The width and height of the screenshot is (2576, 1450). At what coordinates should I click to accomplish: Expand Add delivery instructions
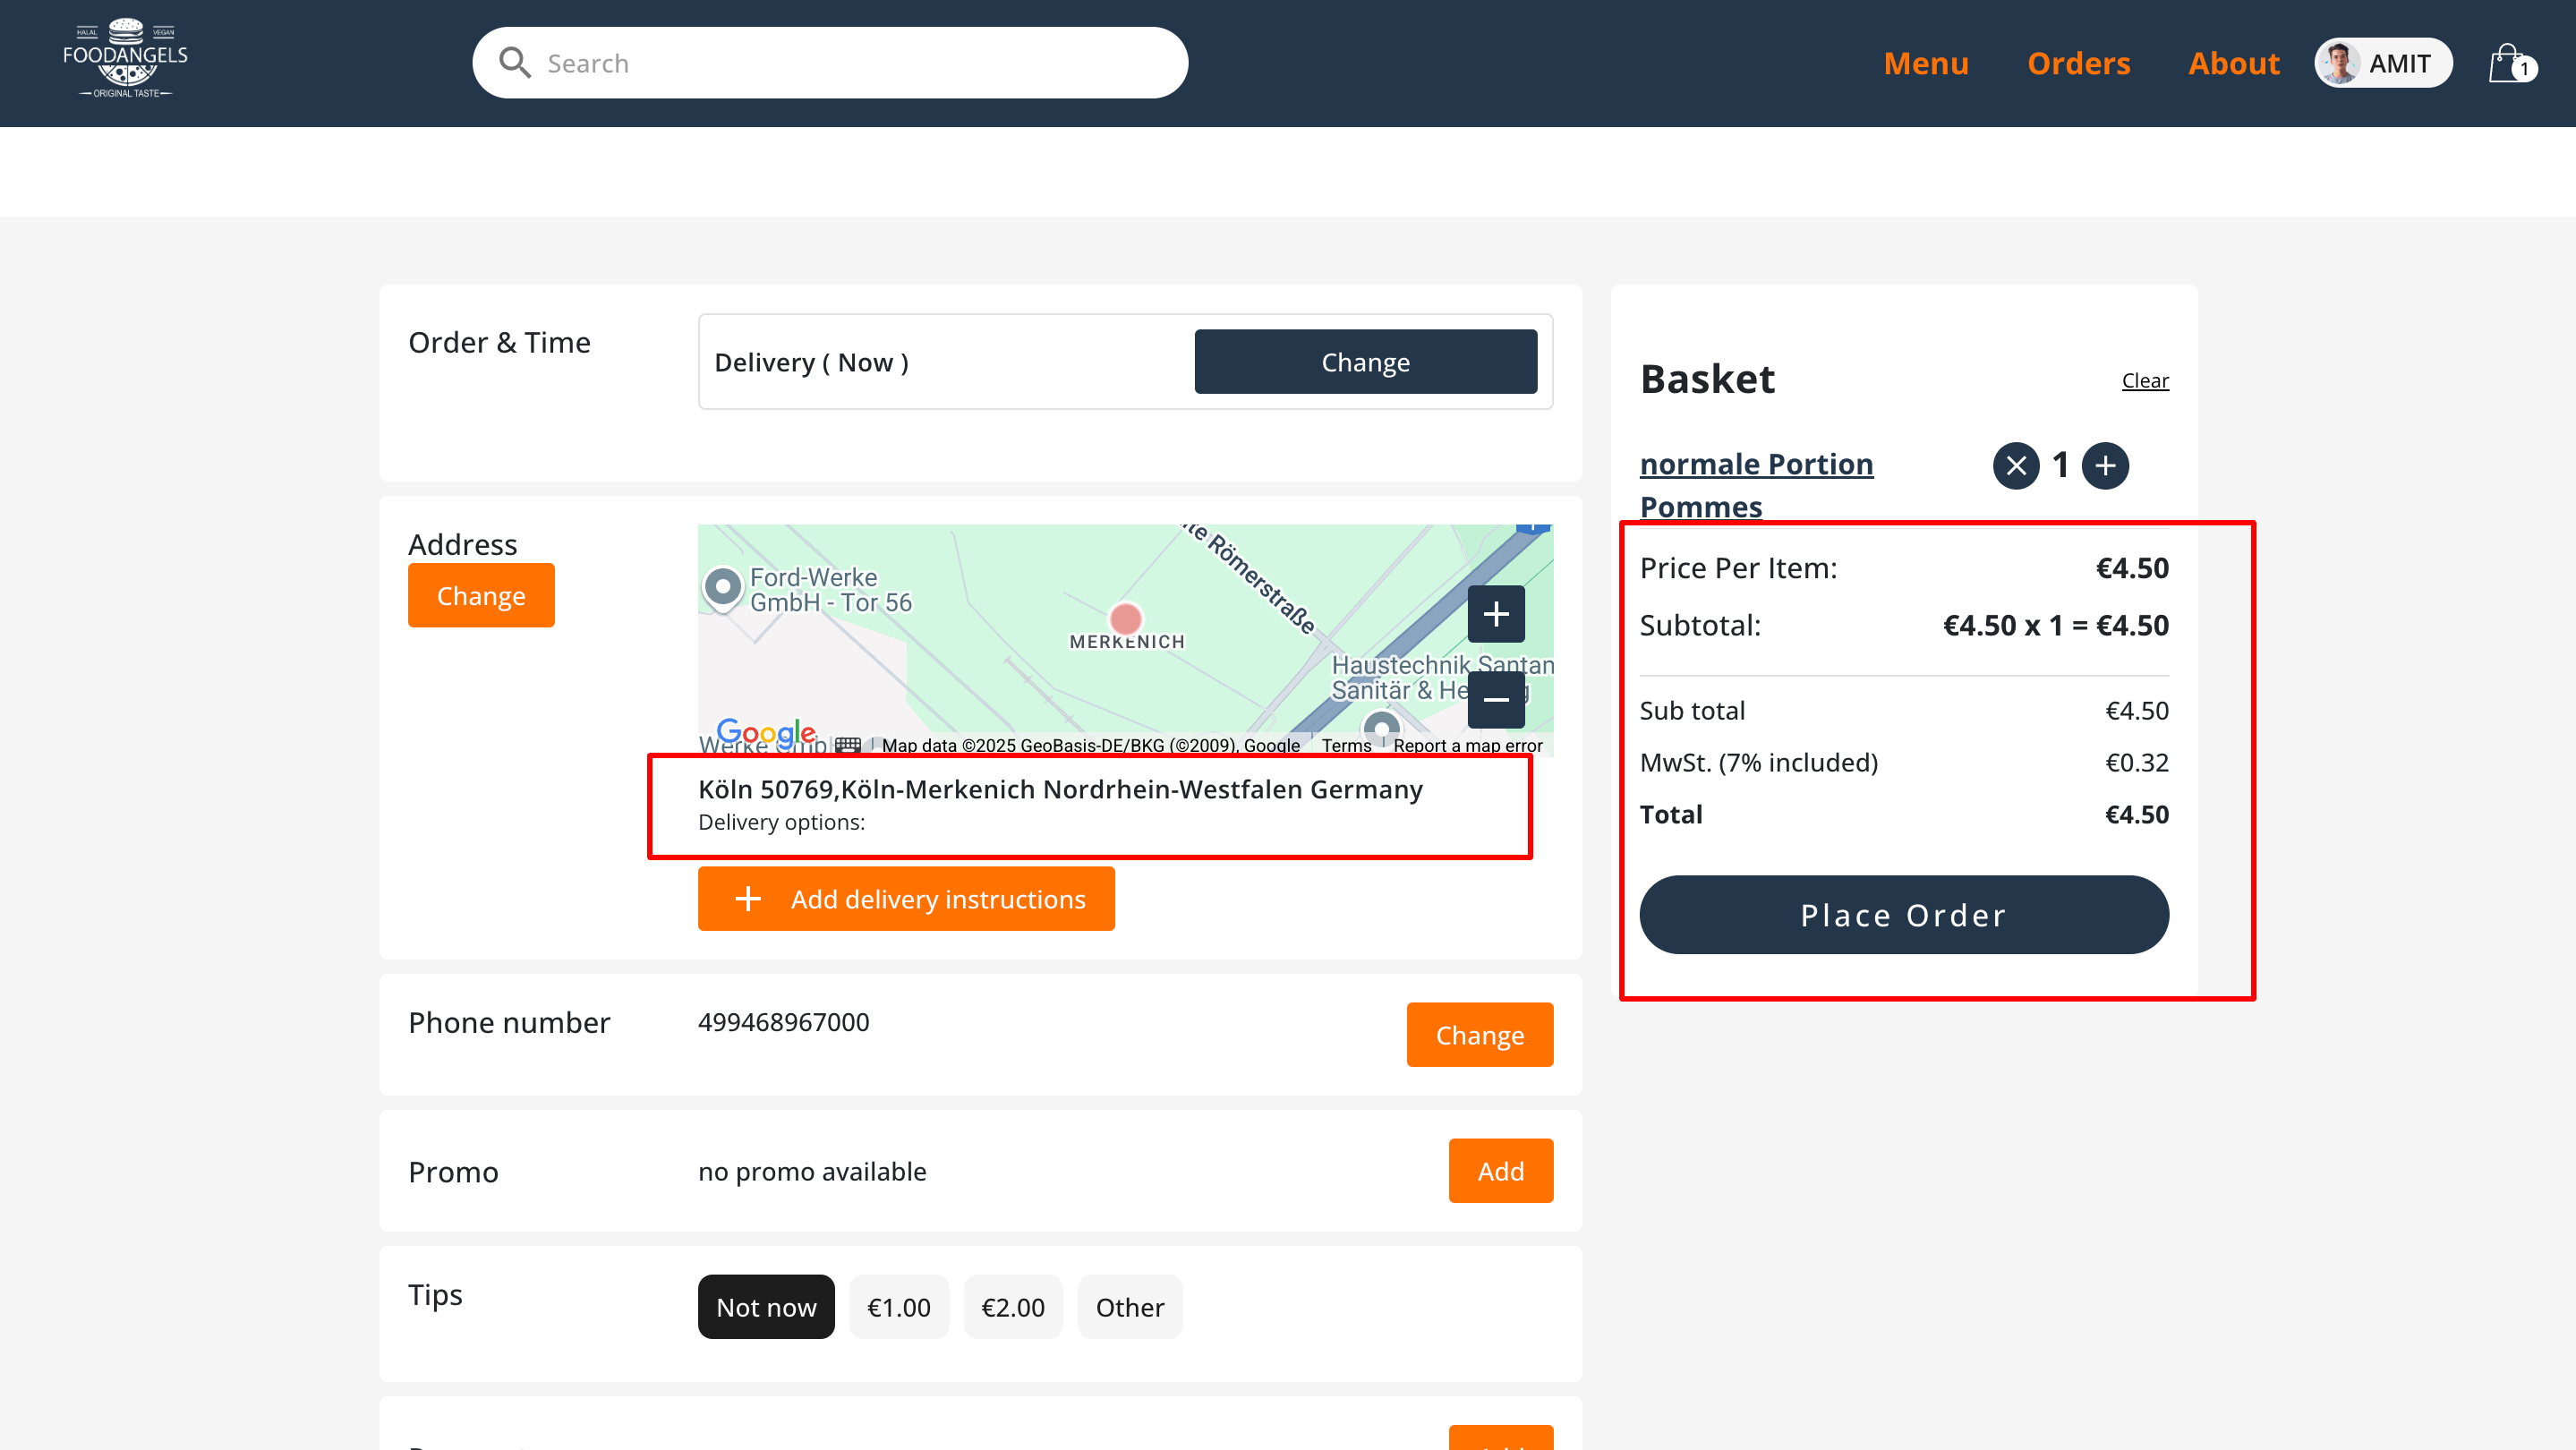click(905, 898)
